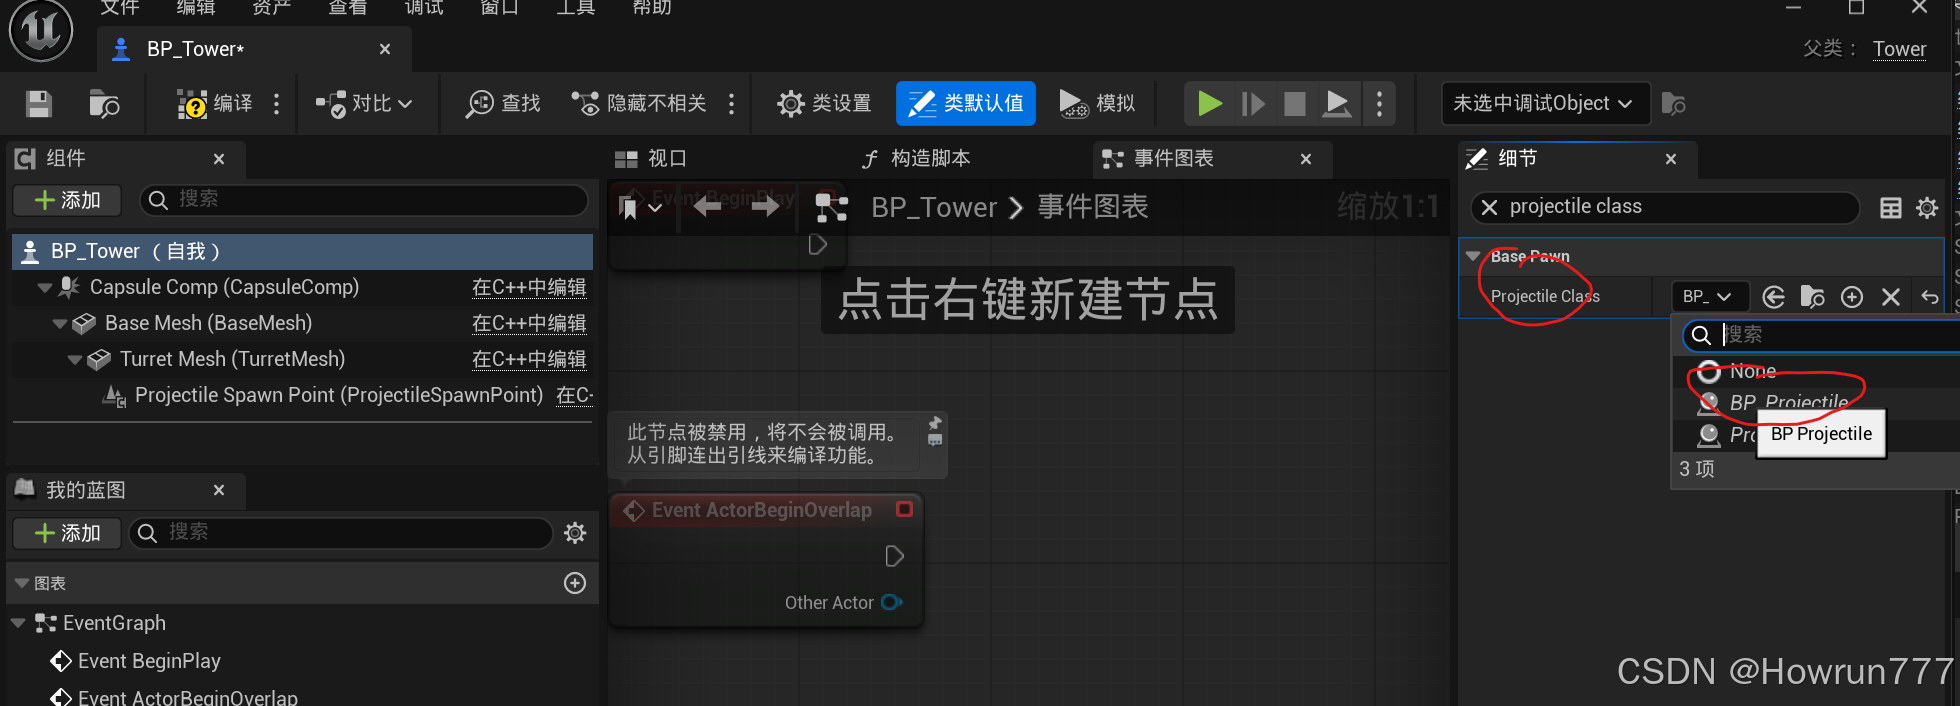Compile the blueprint with the 编译 button

coord(214,104)
